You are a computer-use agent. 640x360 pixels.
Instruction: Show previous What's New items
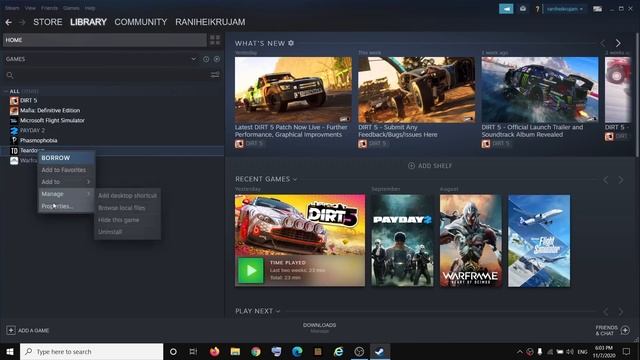(x=603, y=43)
